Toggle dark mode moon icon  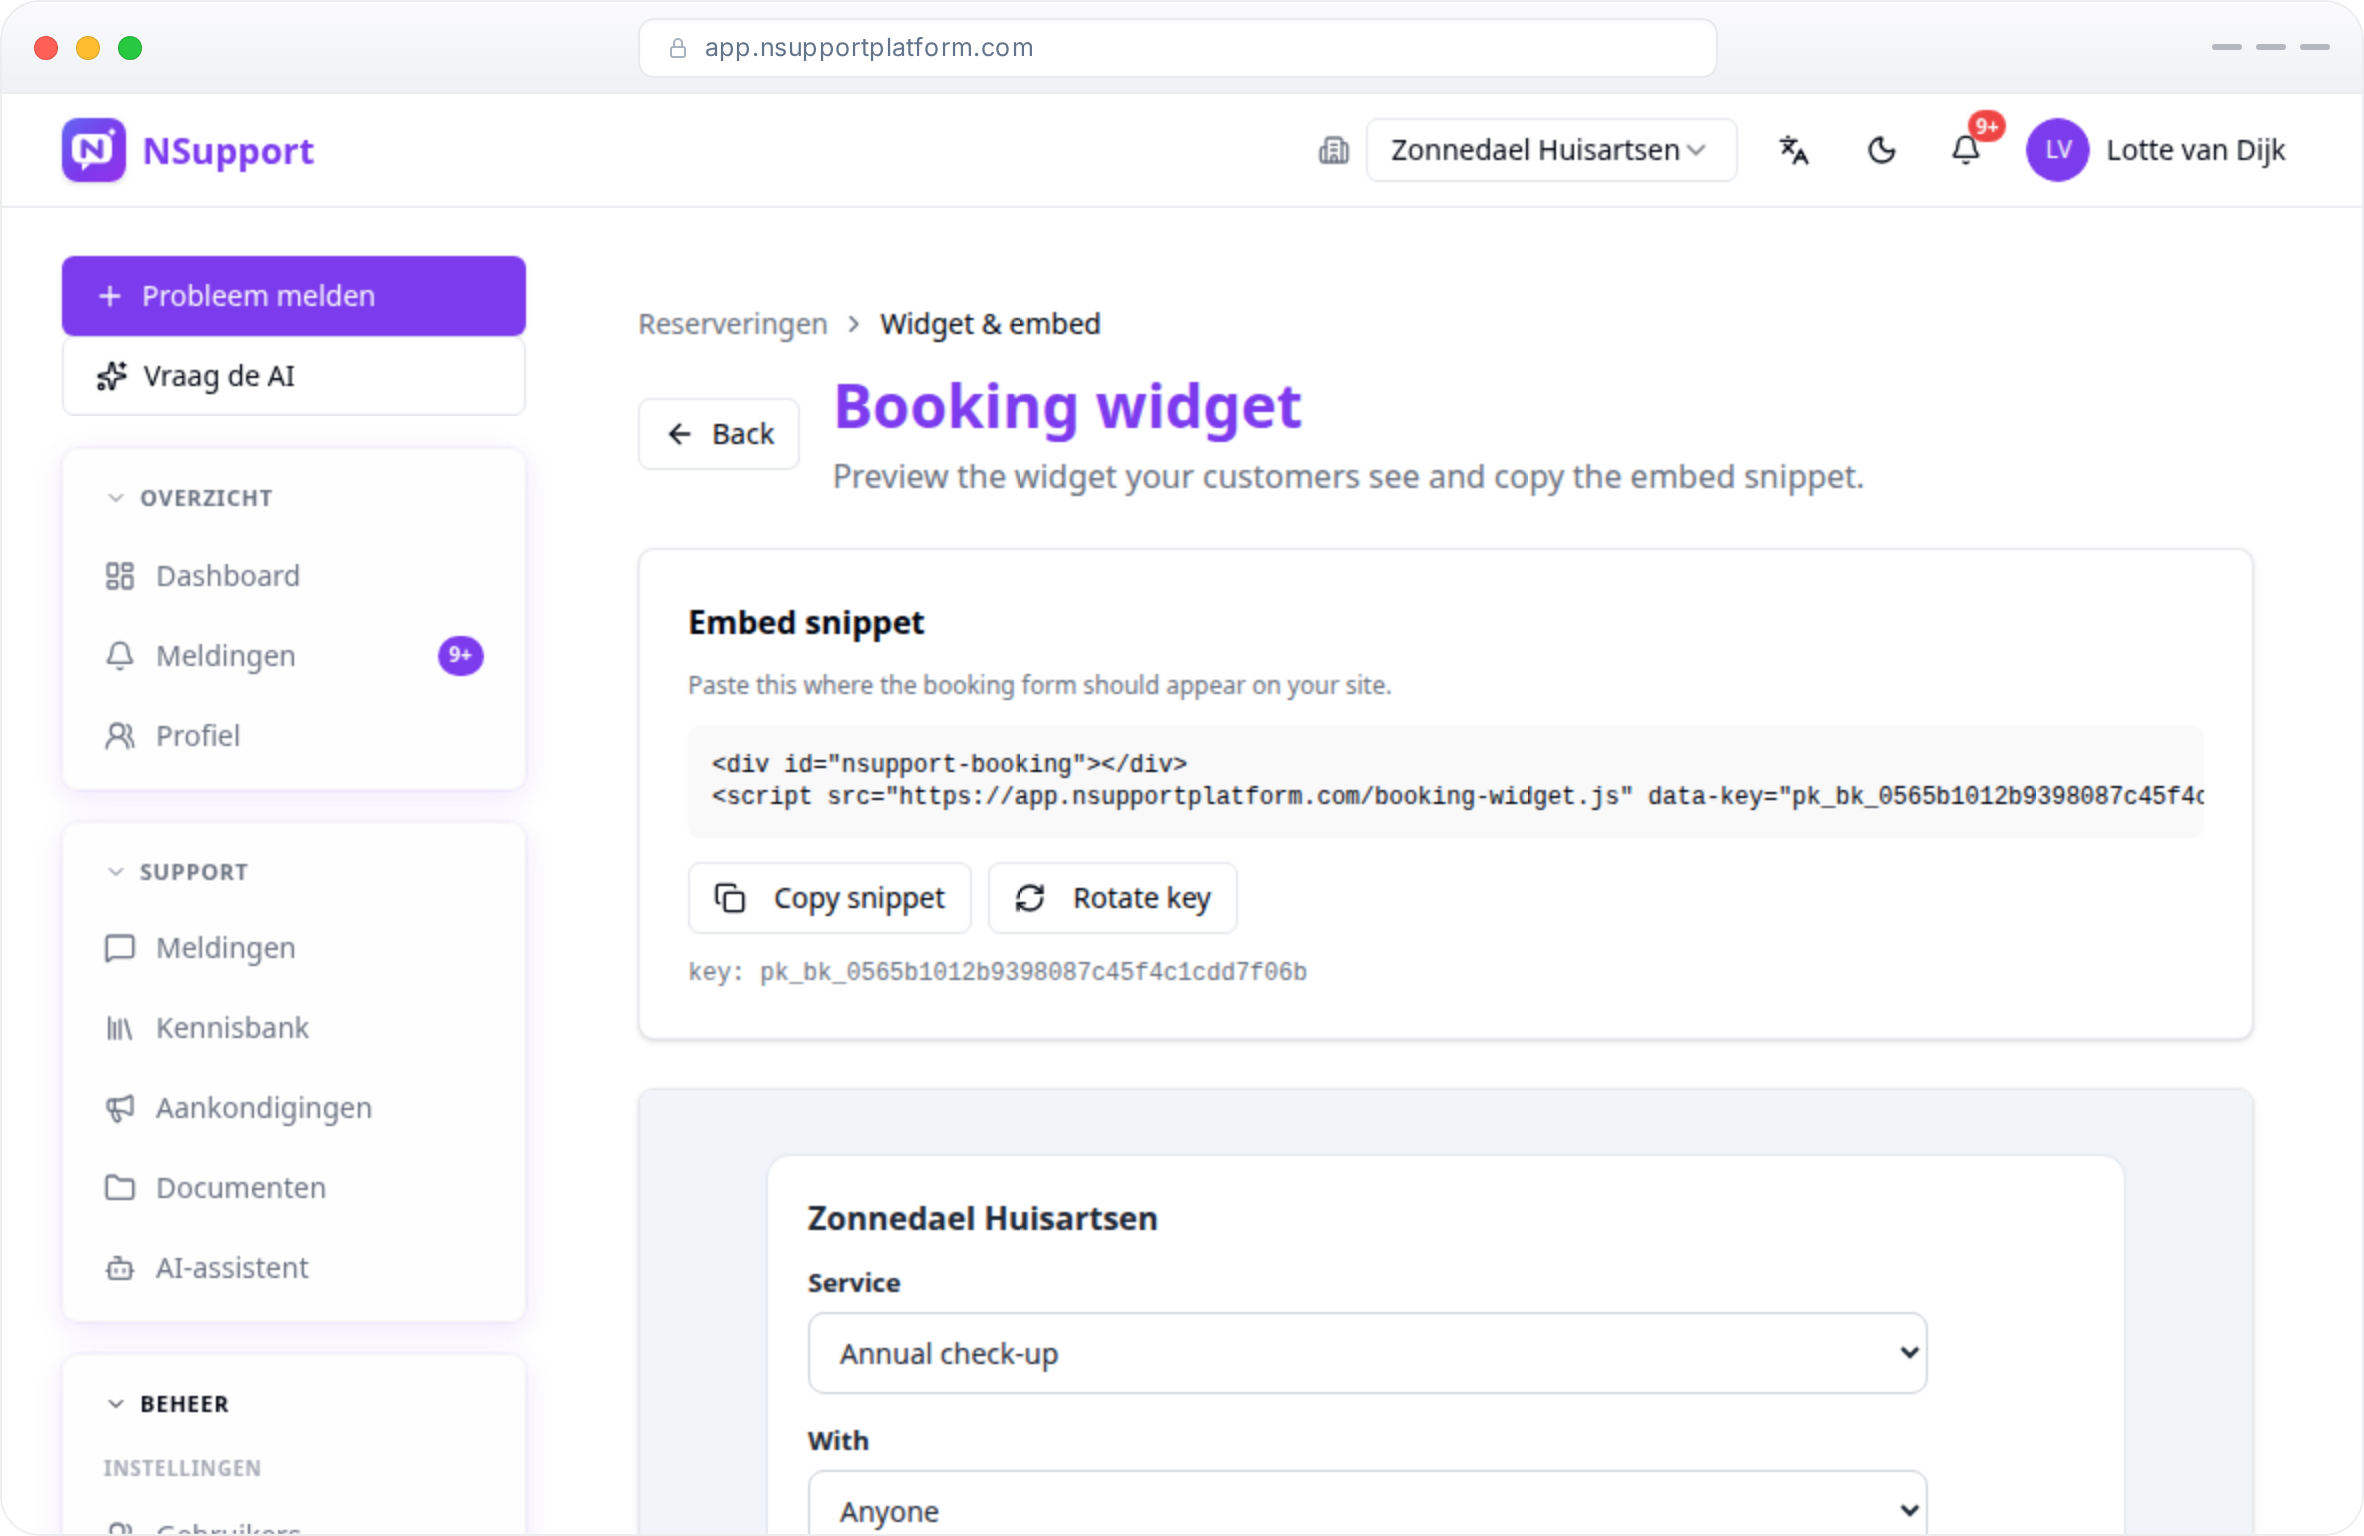pyautogui.click(x=1881, y=150)
